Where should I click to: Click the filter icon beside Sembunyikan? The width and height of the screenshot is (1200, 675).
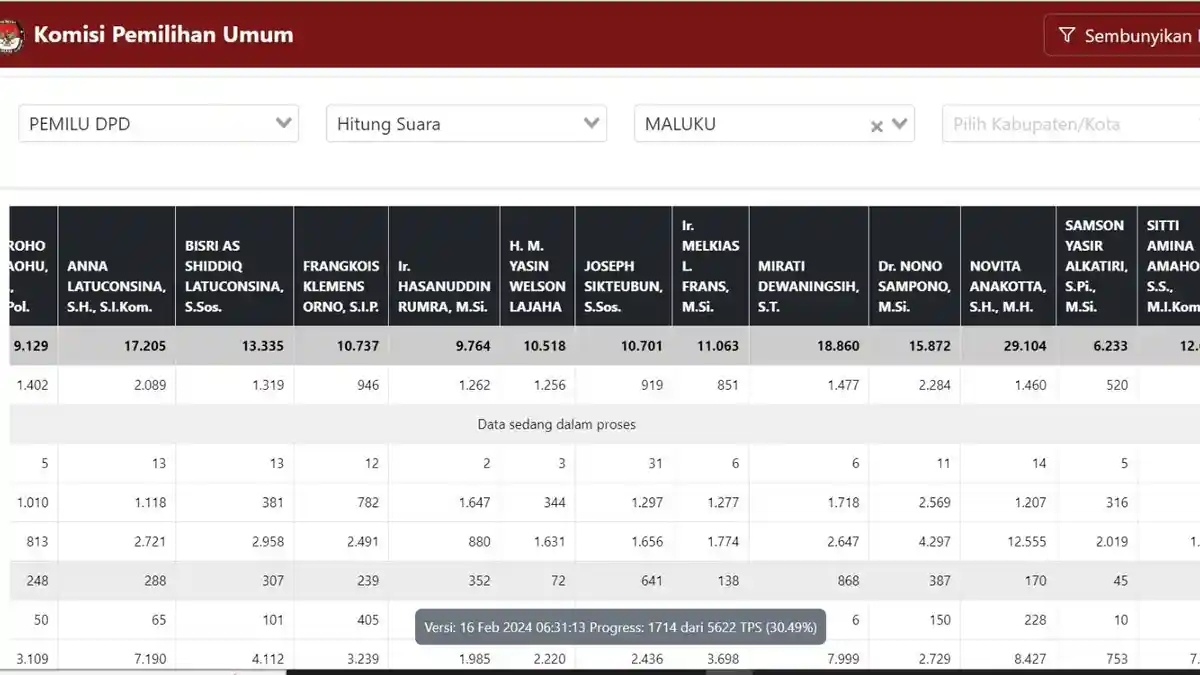pos(1067,35)
